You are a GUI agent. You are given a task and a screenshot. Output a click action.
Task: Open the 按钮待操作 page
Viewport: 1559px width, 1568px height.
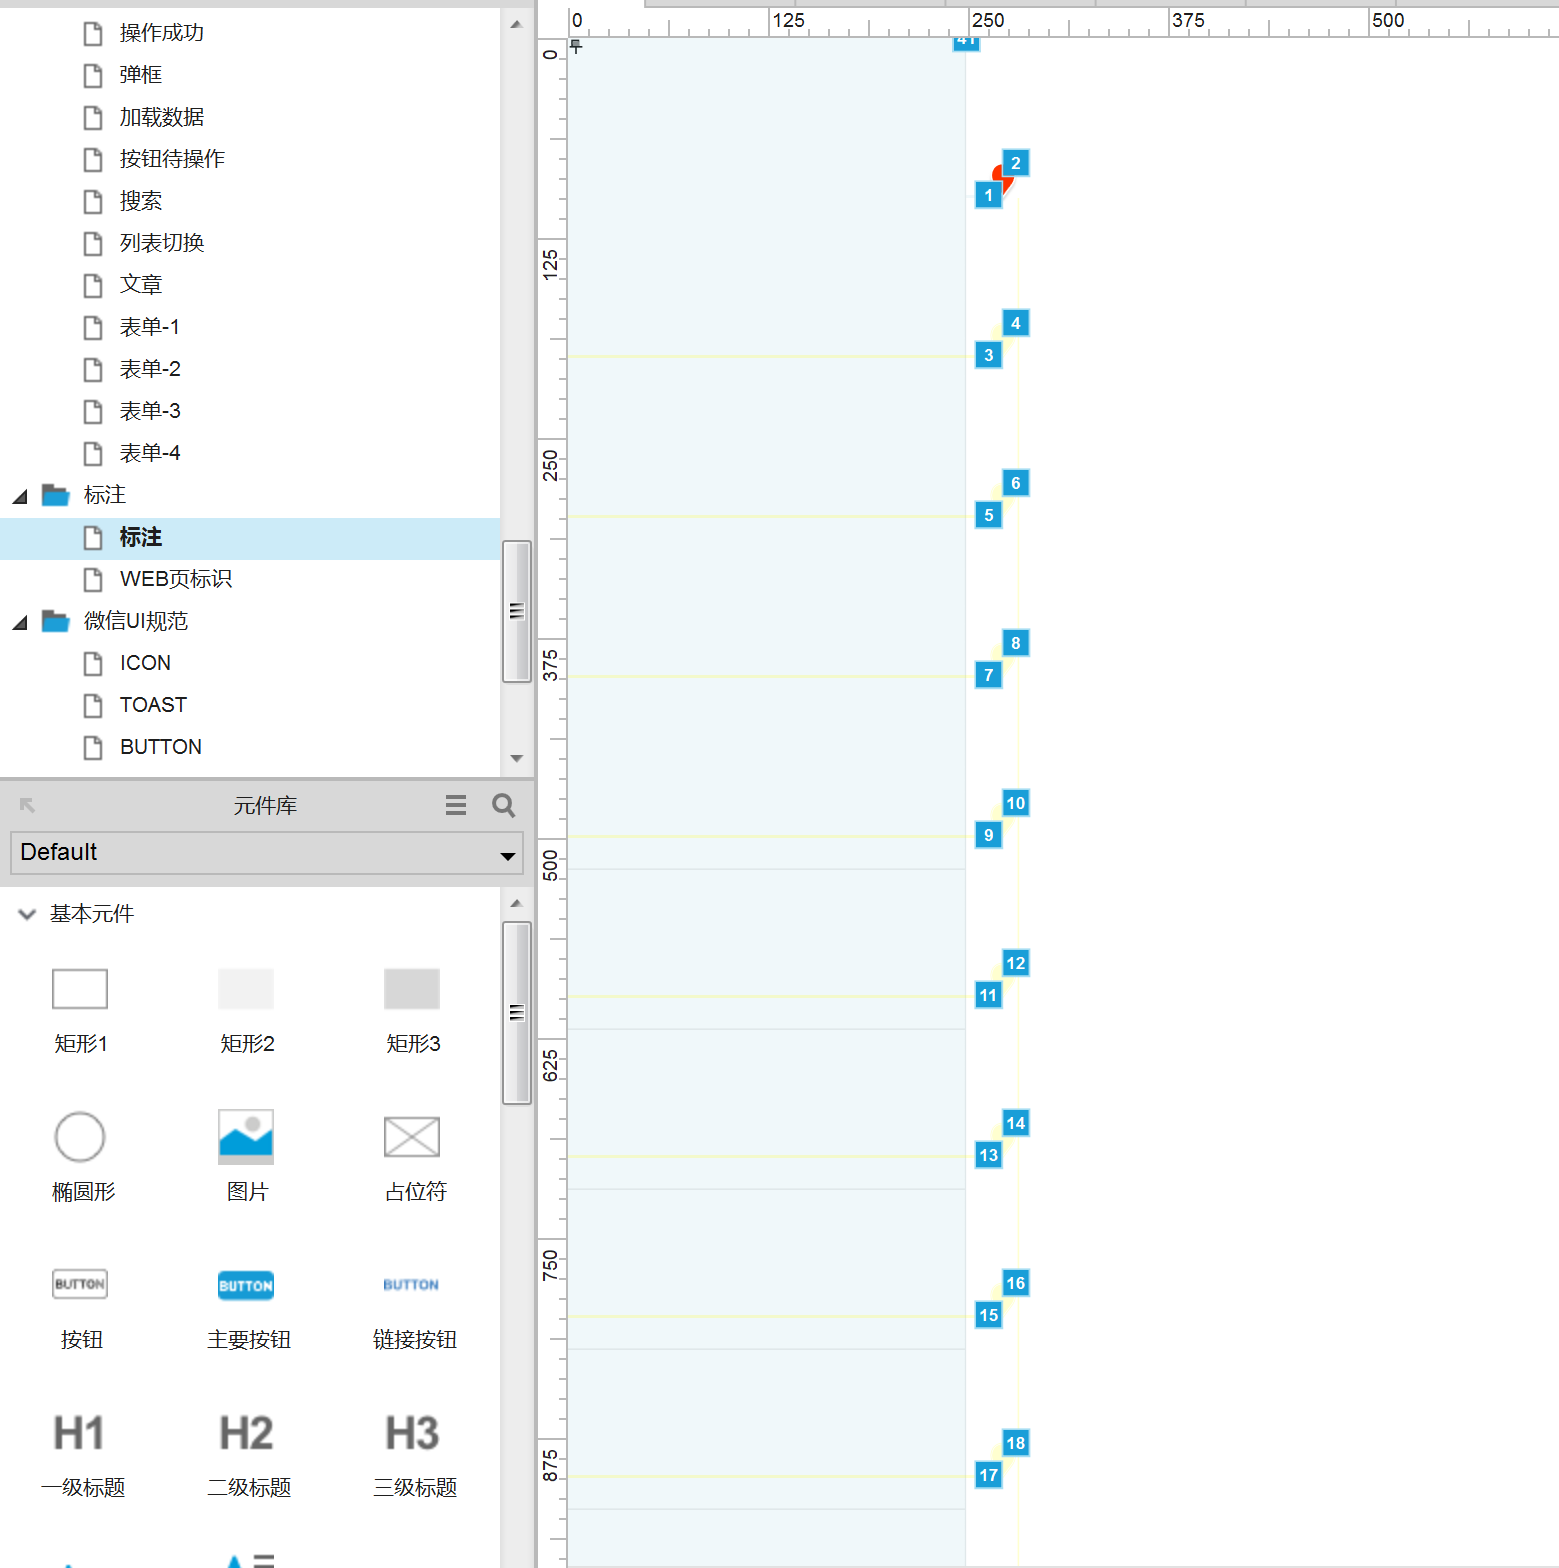coord(172,159)
